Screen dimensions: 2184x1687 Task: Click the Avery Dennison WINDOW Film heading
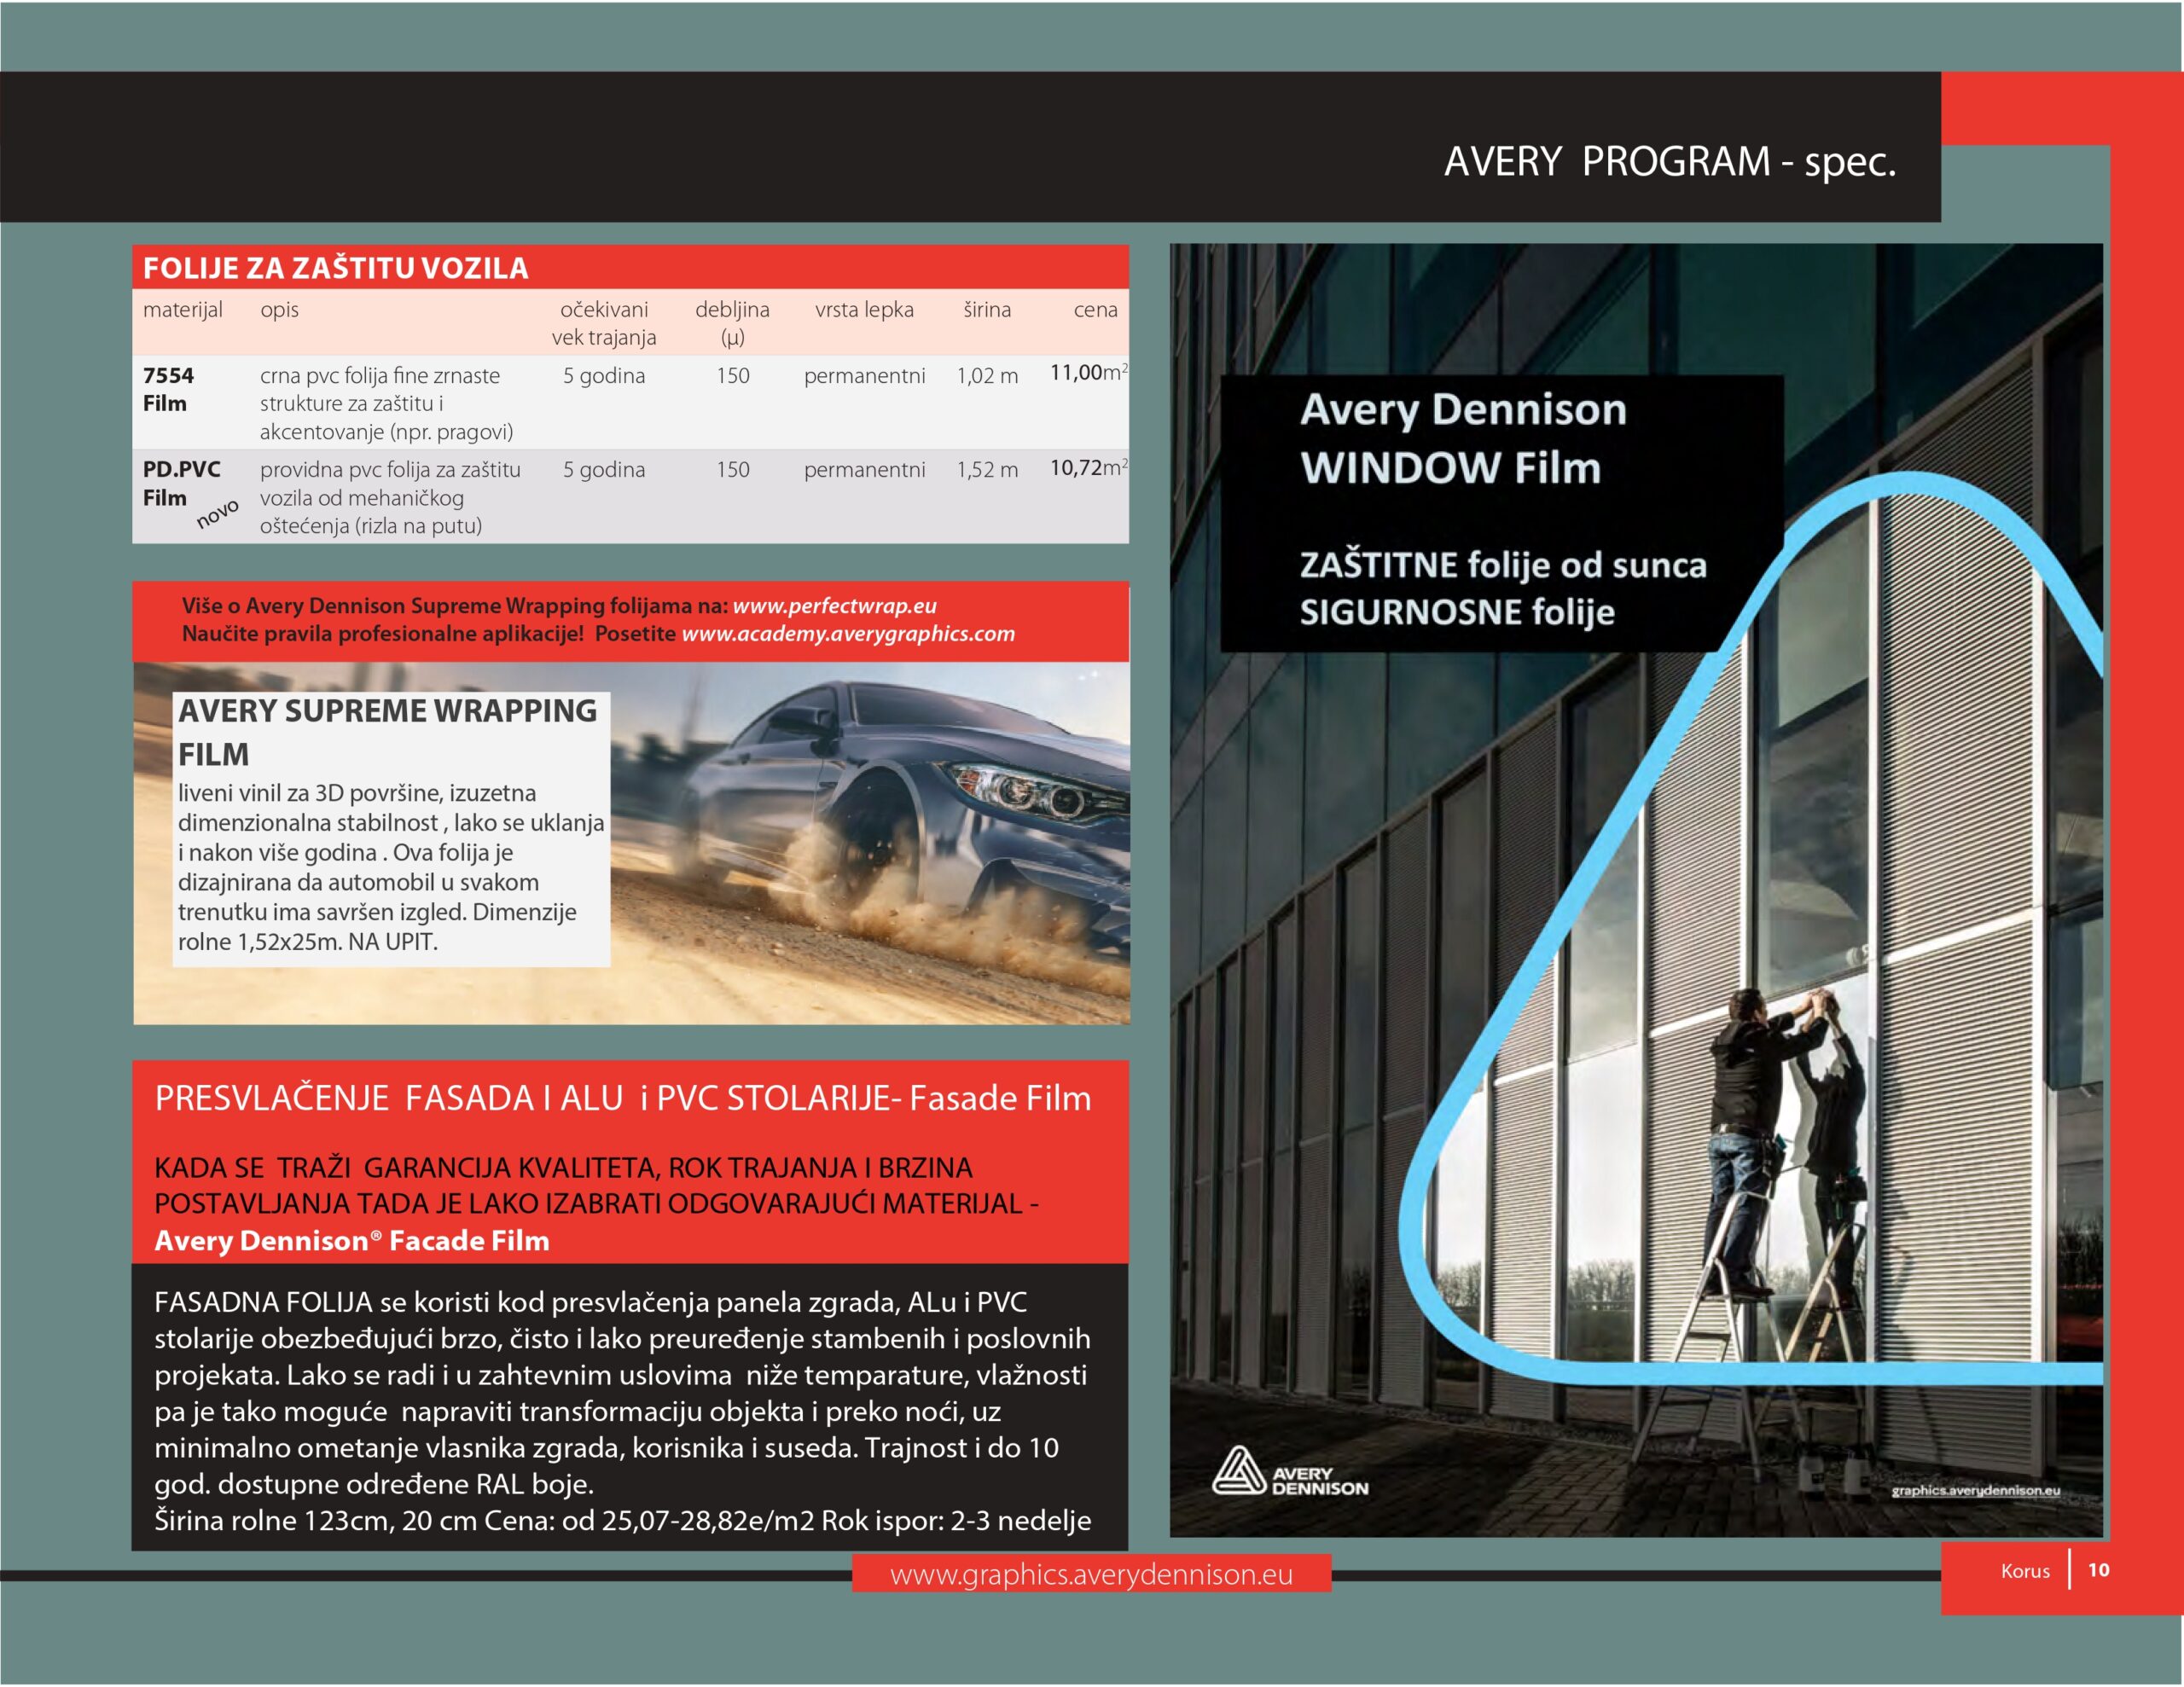coord(1464,439)
